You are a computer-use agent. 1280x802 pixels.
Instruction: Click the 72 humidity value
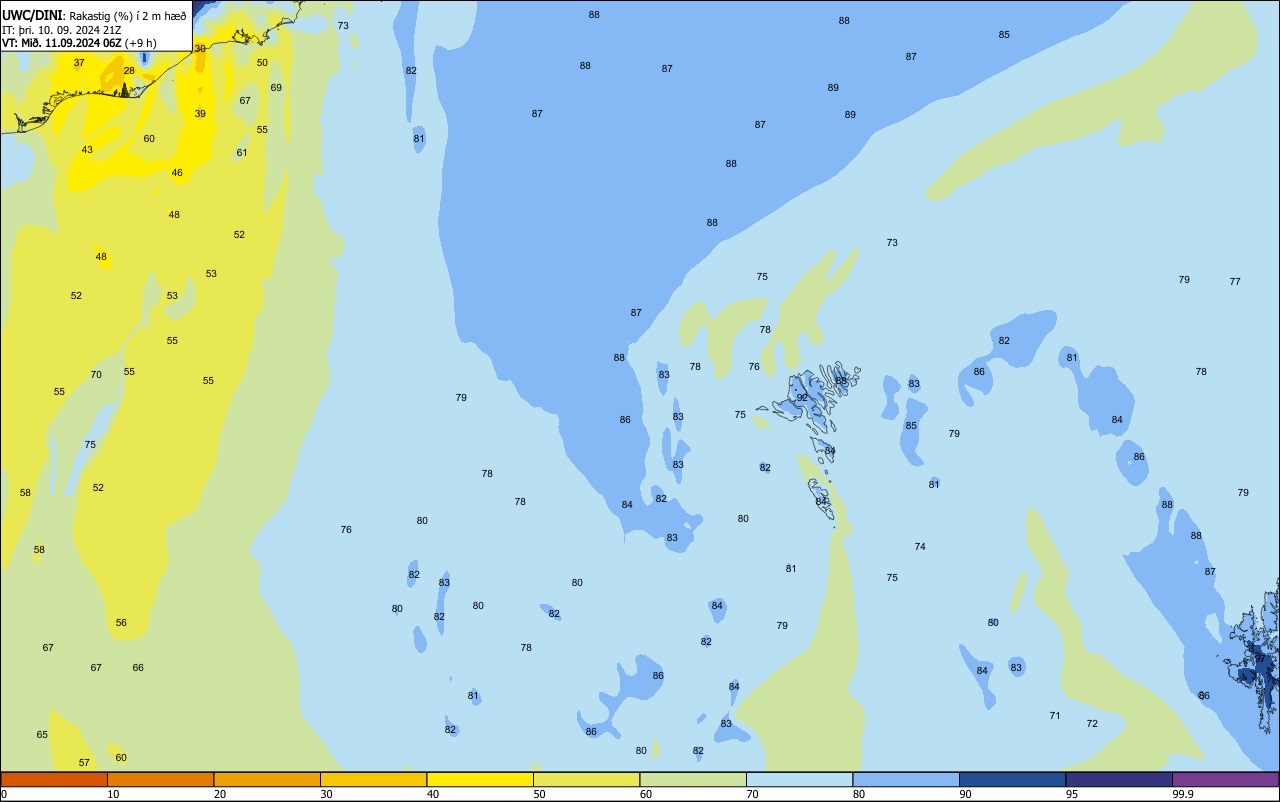pos(1092,724)
